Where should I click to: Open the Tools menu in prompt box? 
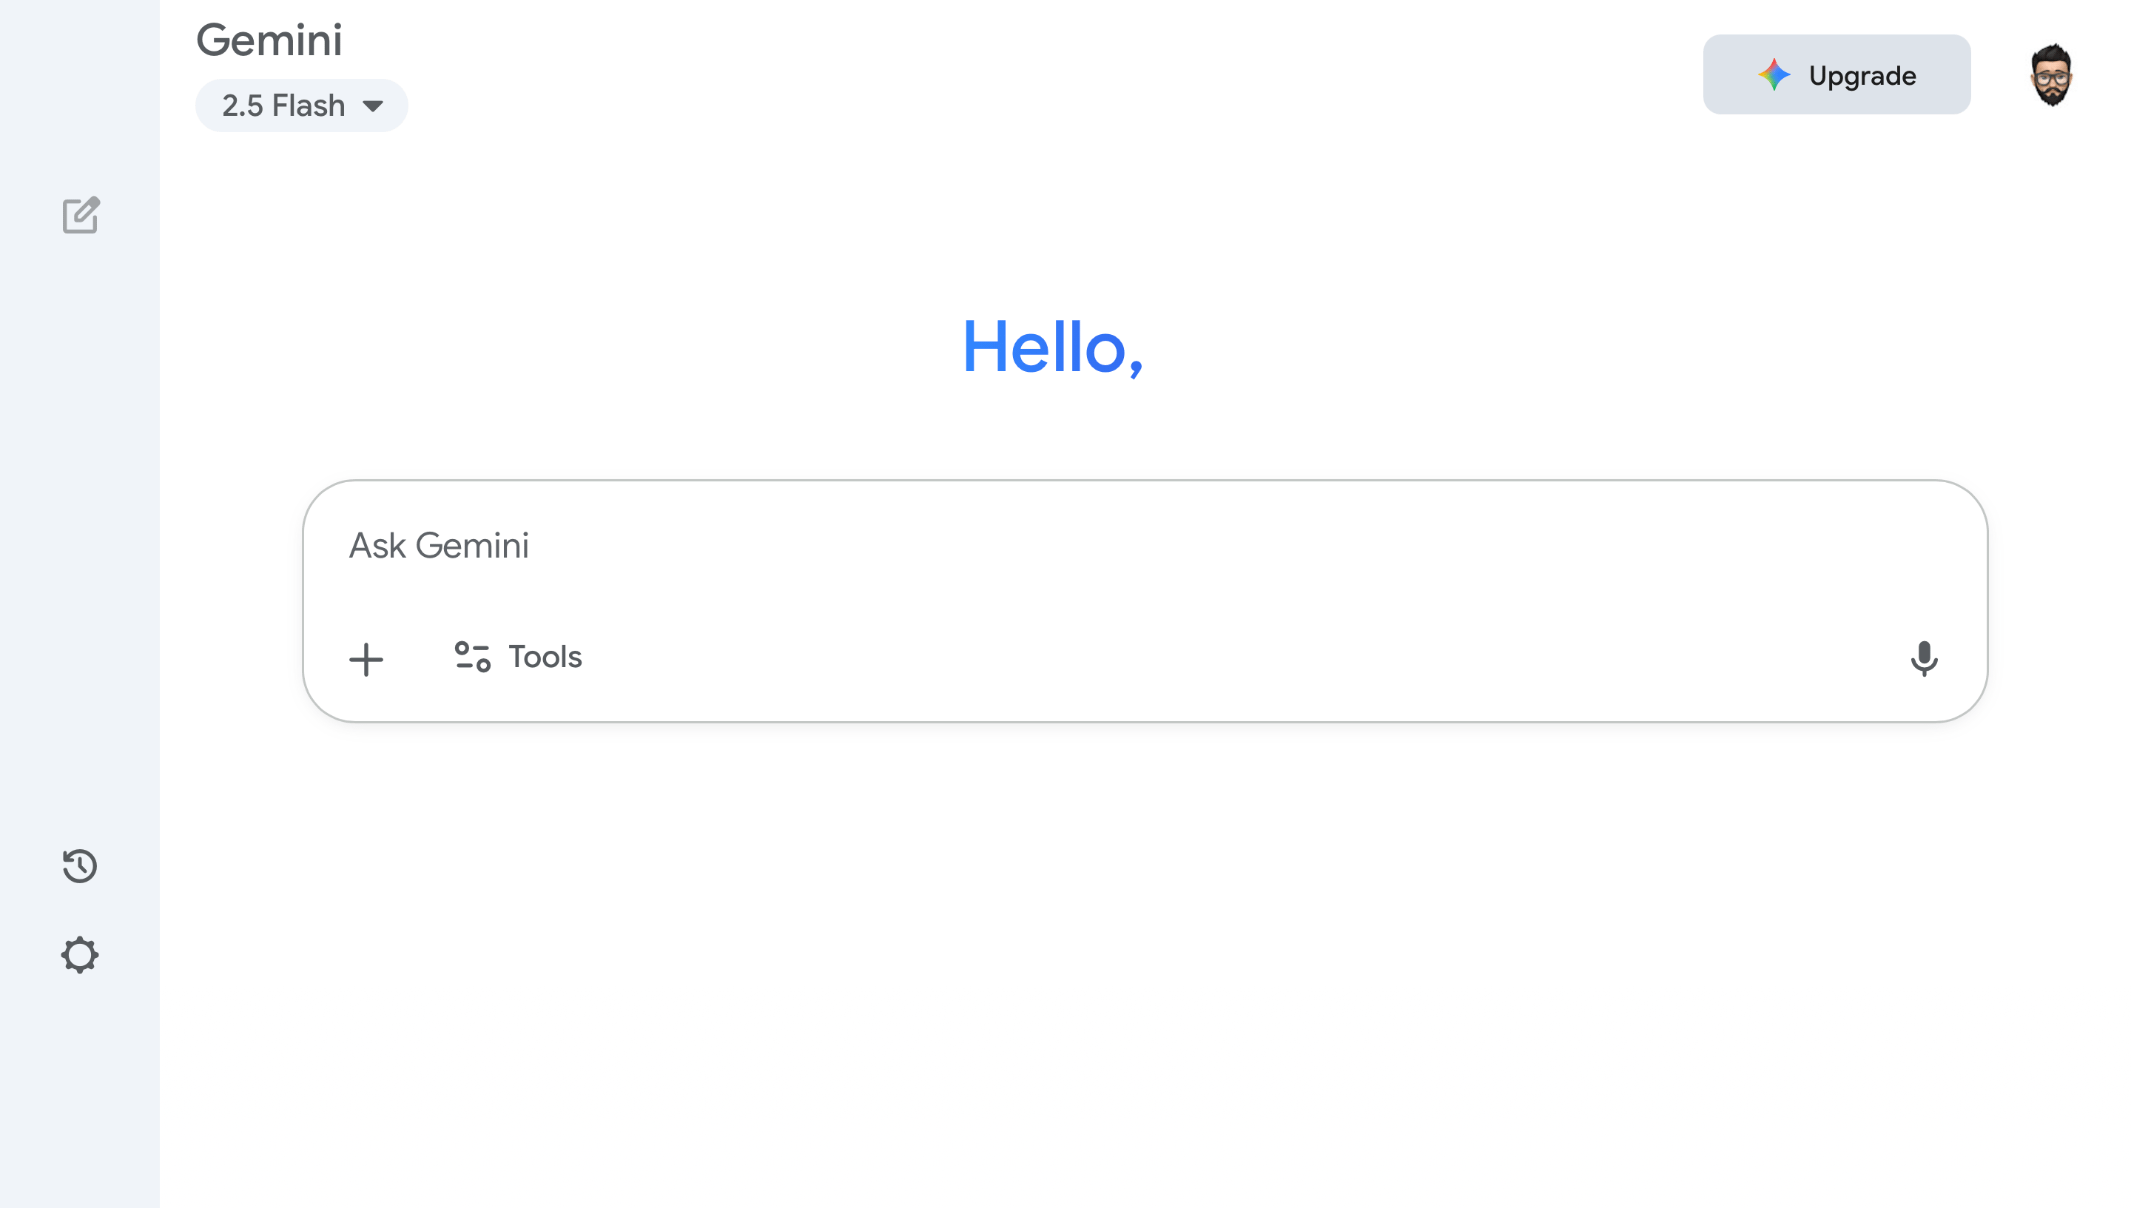(x=518, y=657)
